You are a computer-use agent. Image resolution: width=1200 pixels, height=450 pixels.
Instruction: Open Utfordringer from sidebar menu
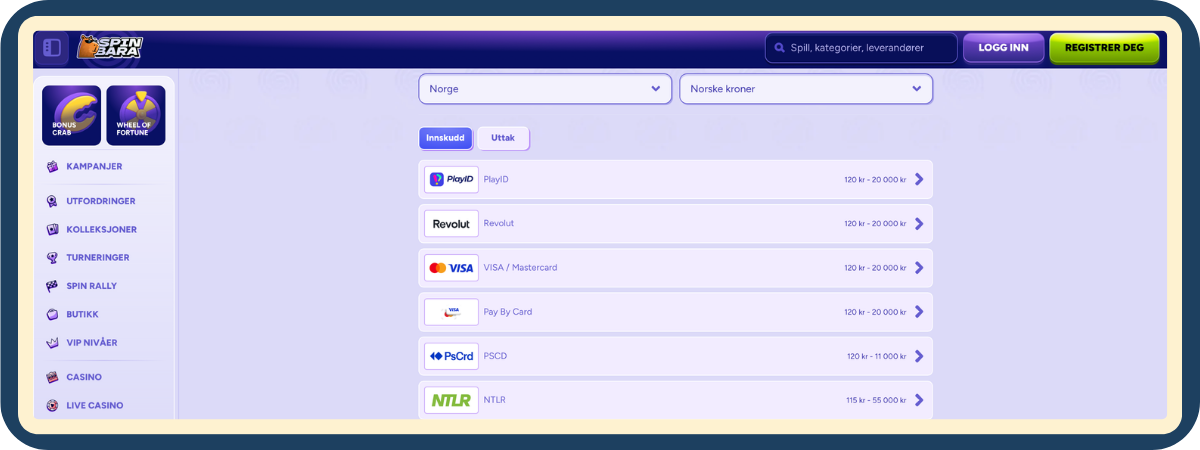tap(101, 201)
